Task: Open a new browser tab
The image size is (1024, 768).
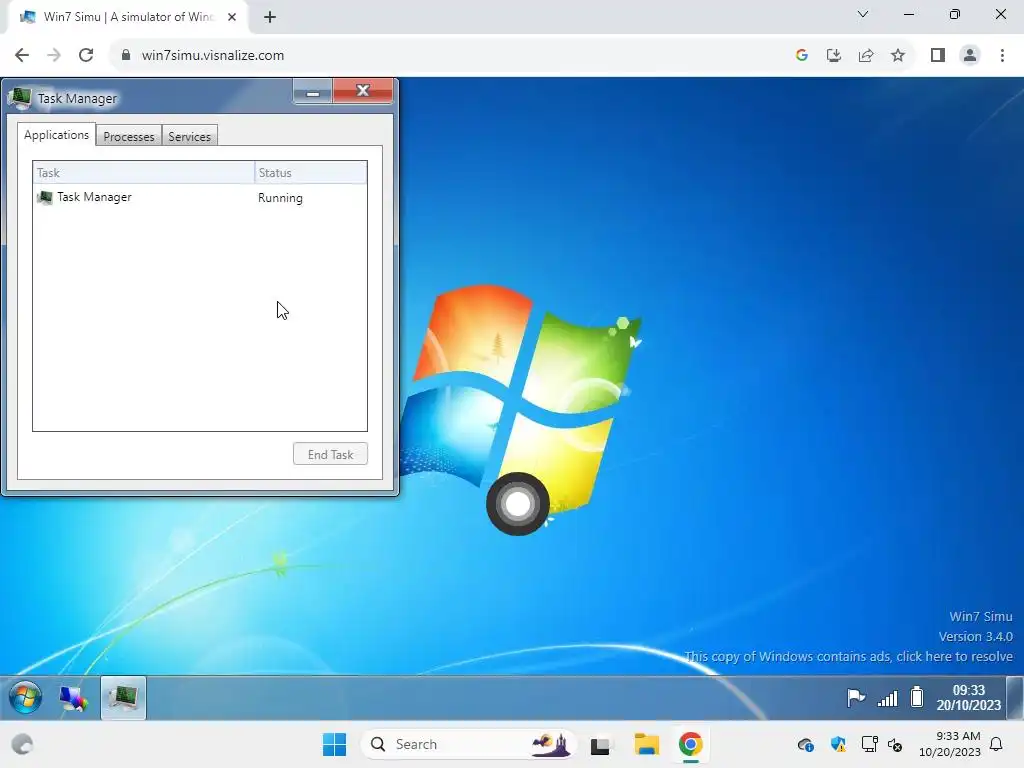Action: coord(270,17)
